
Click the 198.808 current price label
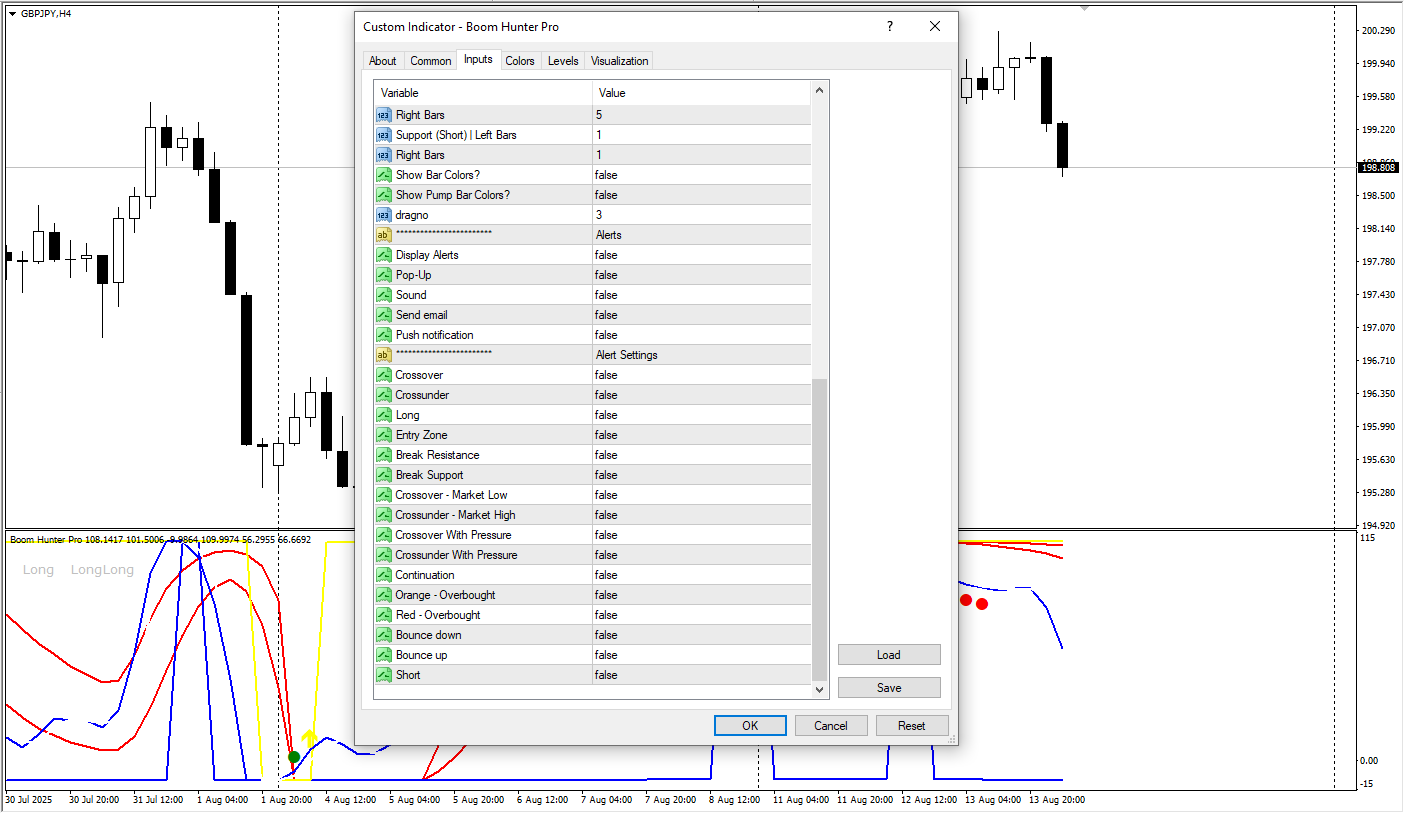coord(1378,168)
